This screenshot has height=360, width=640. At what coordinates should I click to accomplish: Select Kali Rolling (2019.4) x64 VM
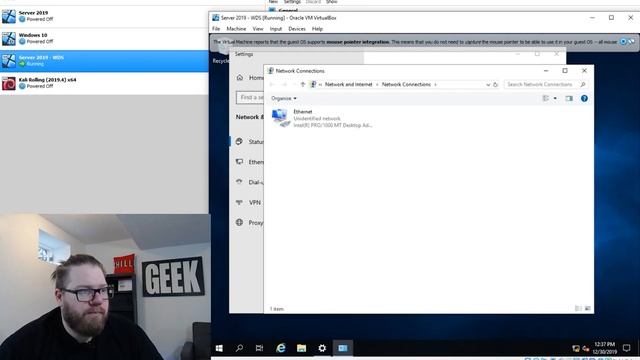[104, 83]
